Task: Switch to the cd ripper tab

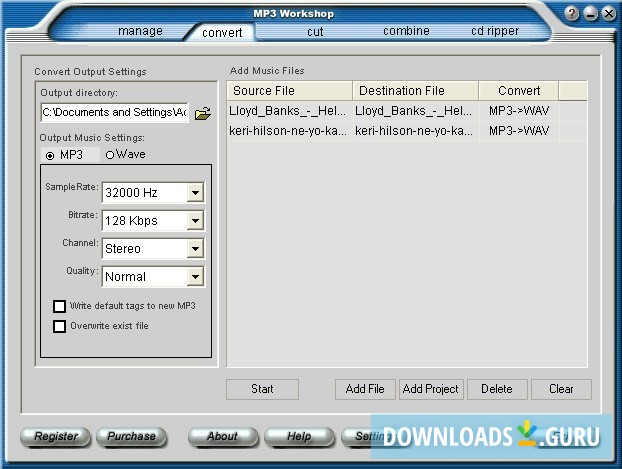Action: point(495,31)
